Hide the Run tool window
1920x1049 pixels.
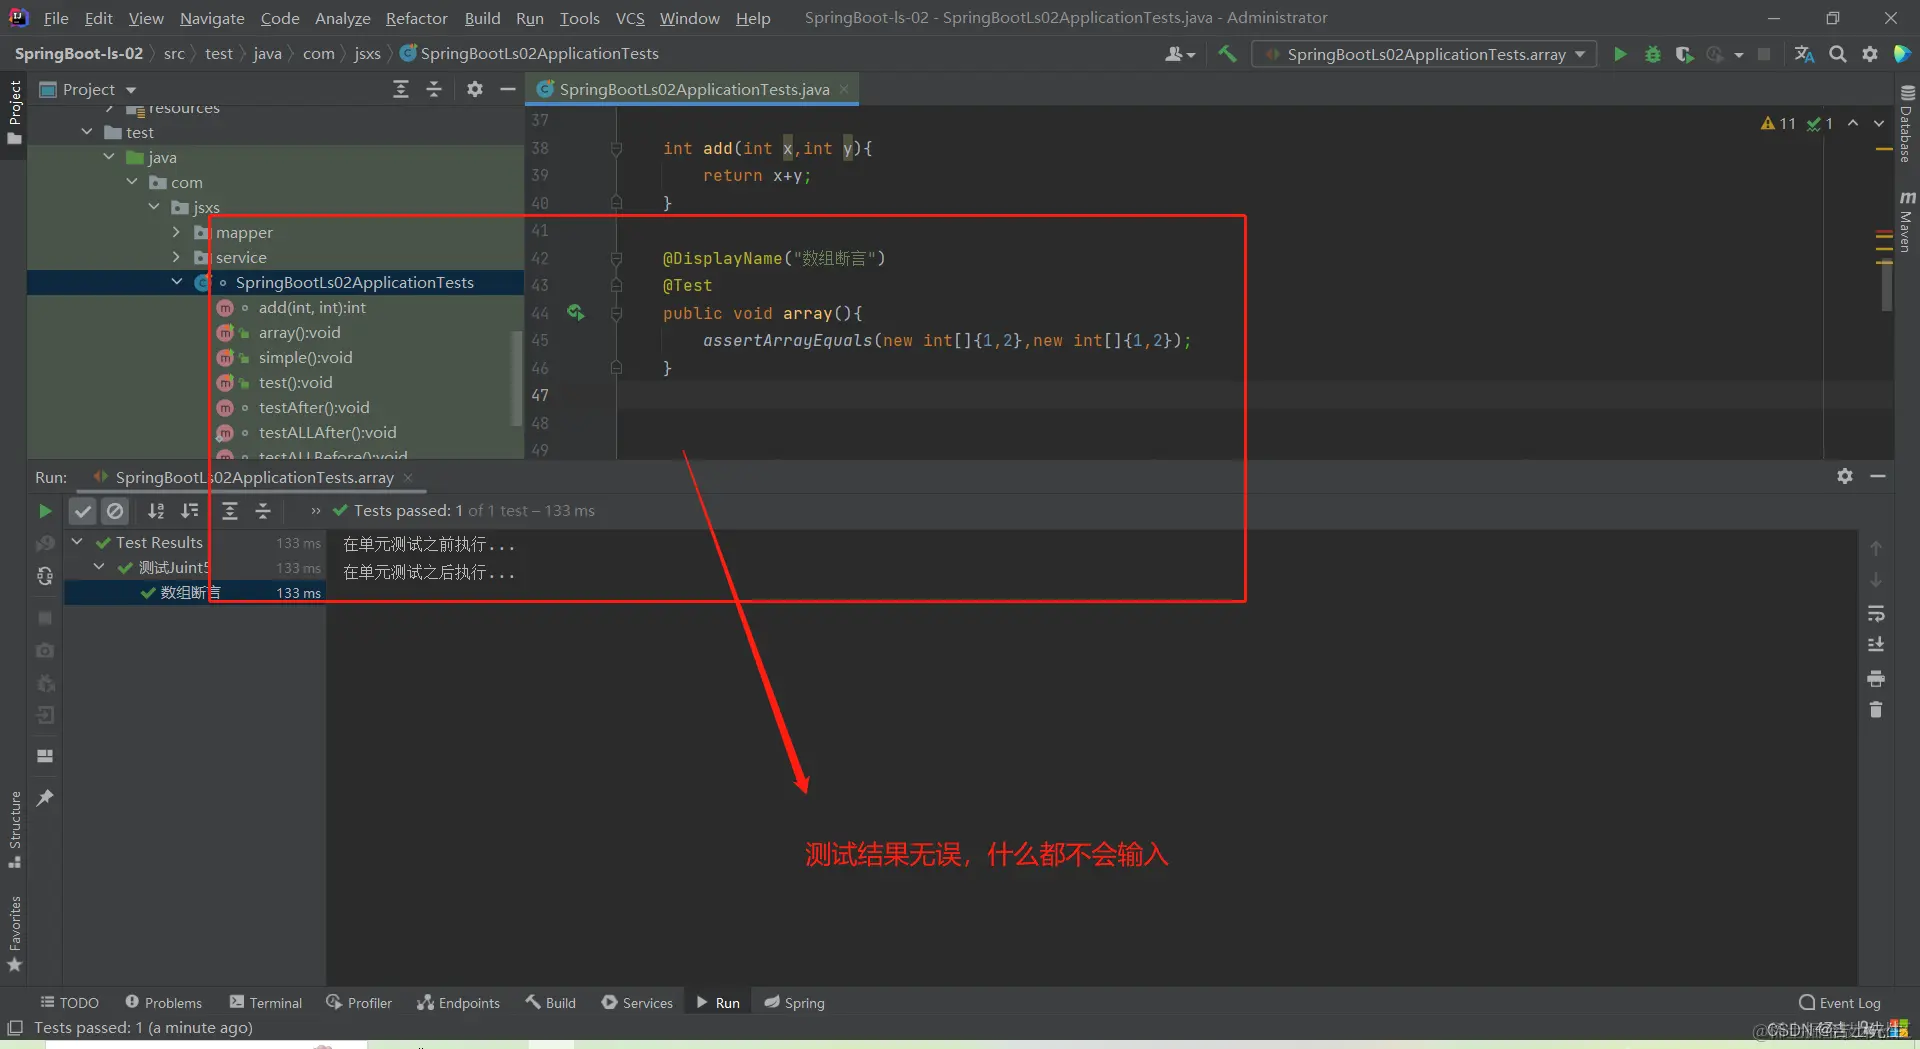coord(1878,477)
